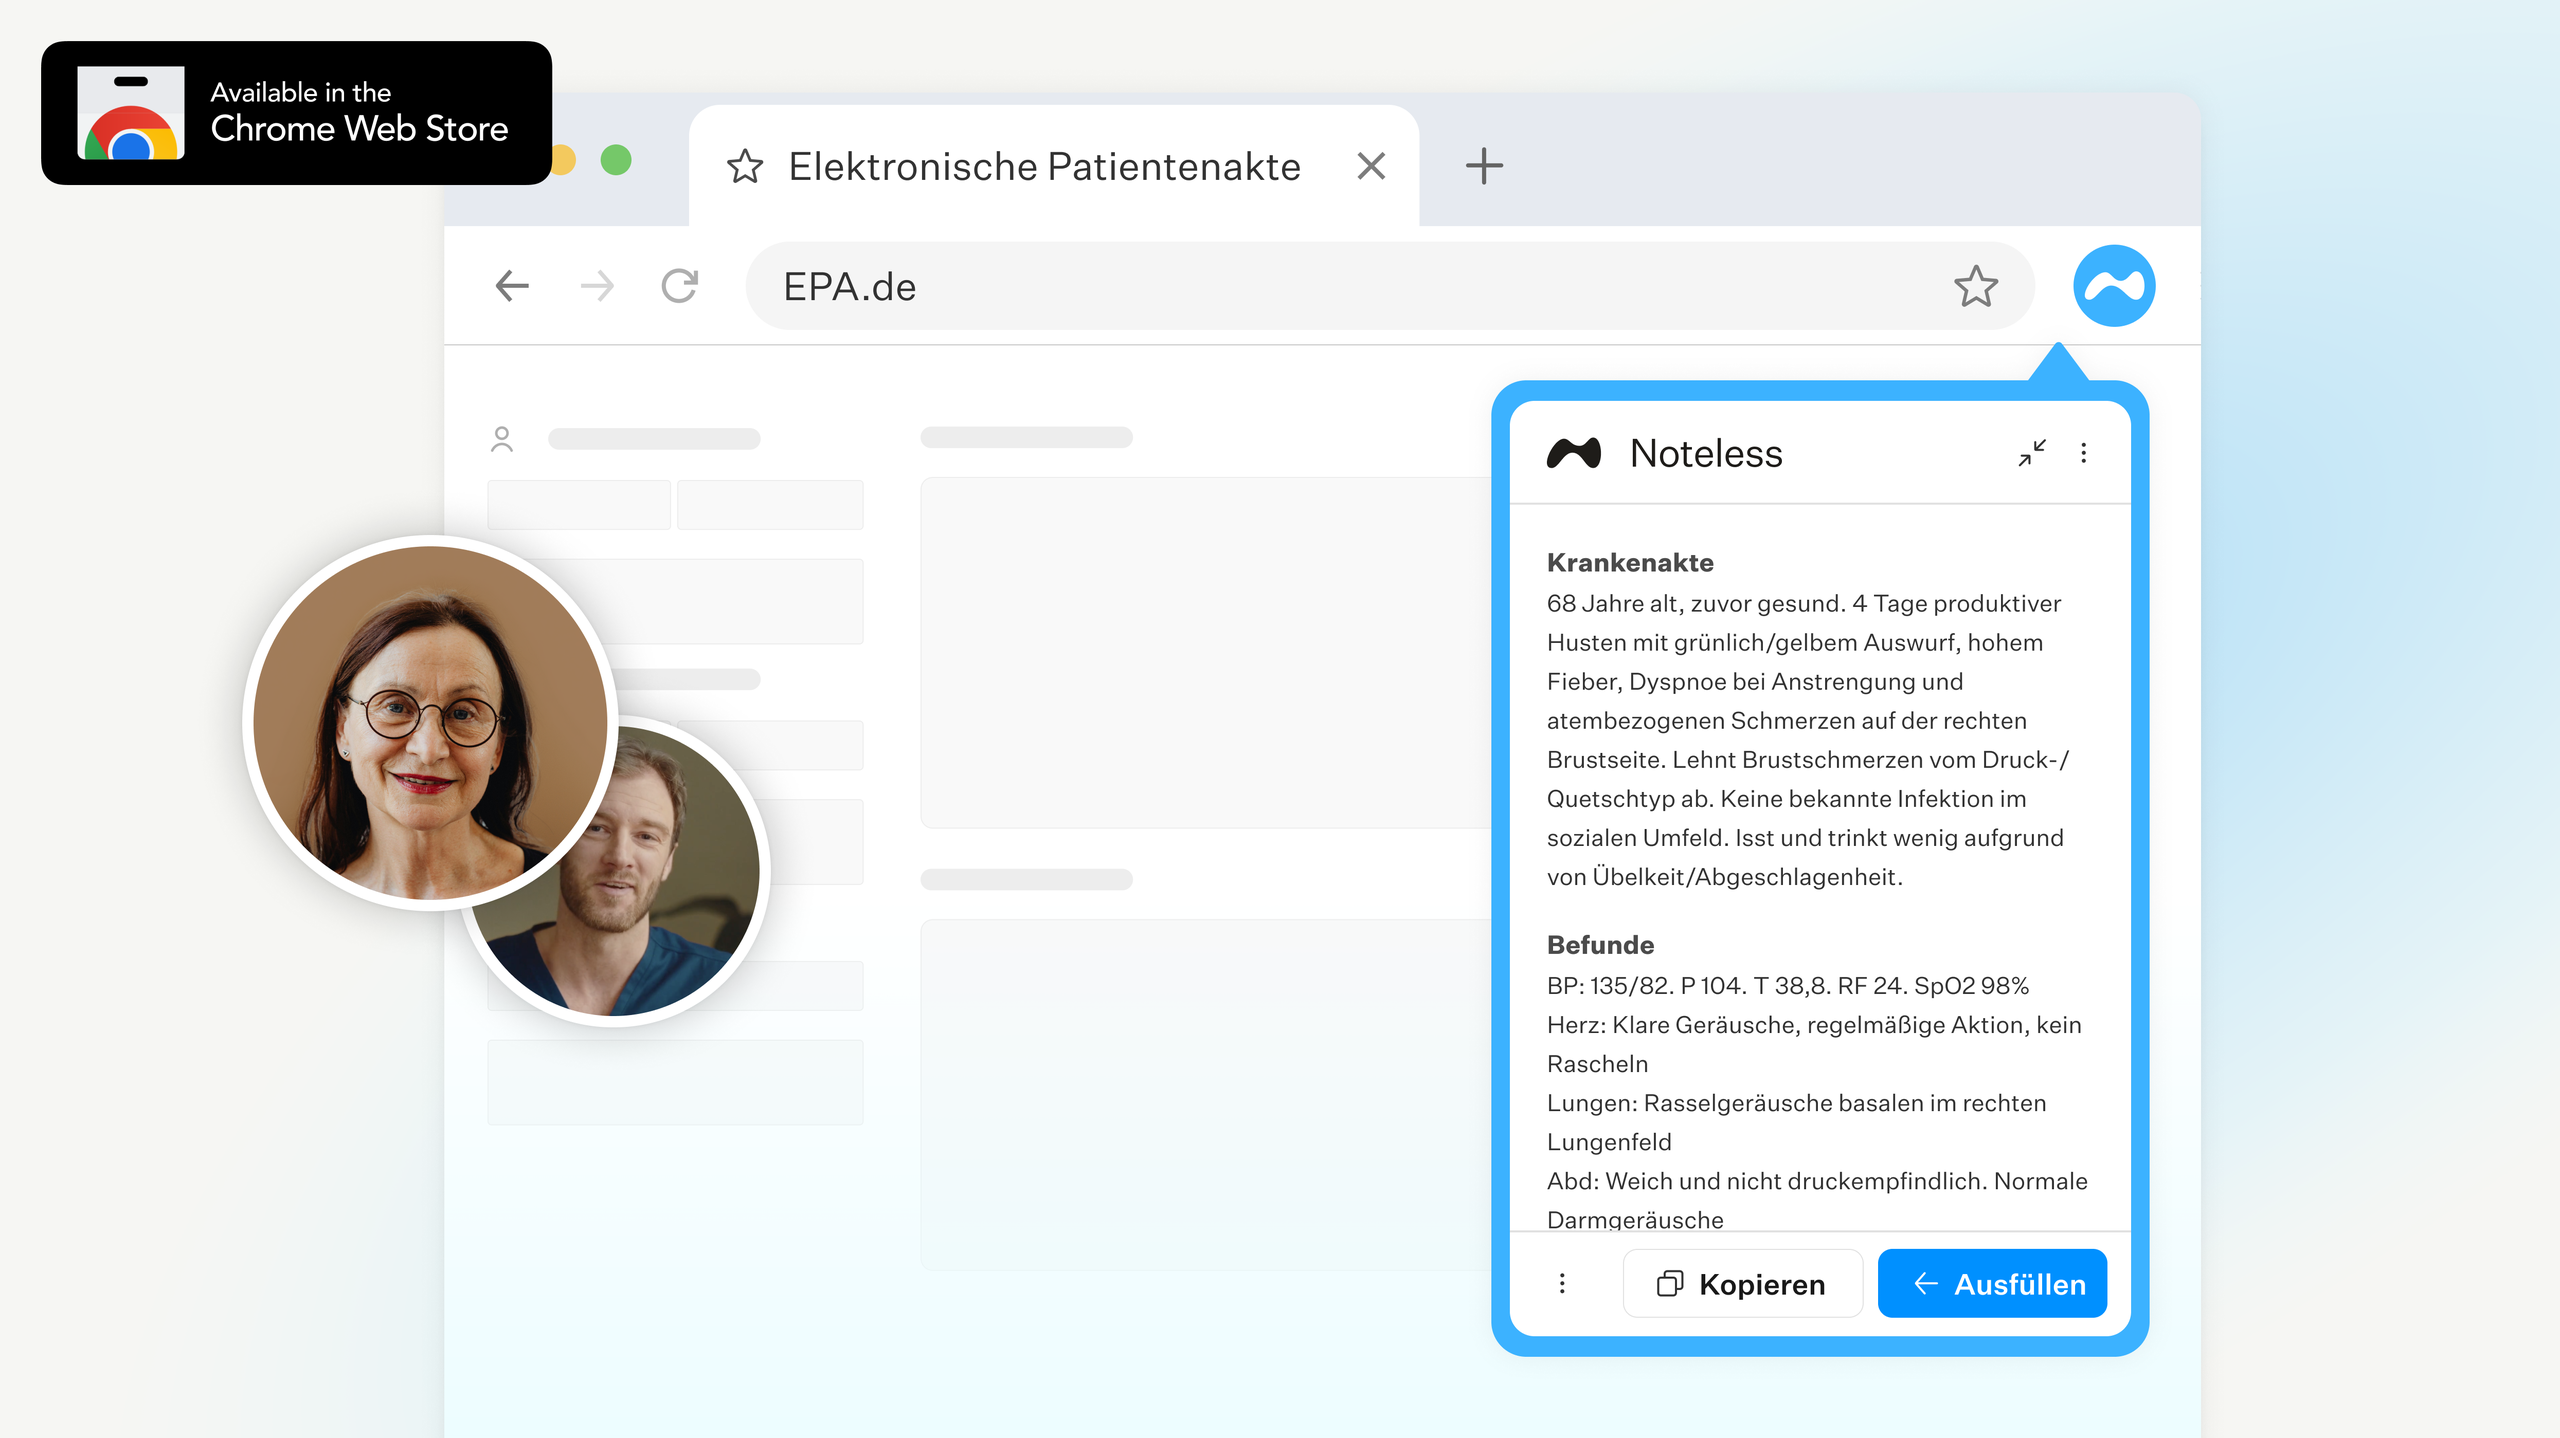Reload the page with refresh icon
Viewport: 2560px width, 1438px height.
680,286
